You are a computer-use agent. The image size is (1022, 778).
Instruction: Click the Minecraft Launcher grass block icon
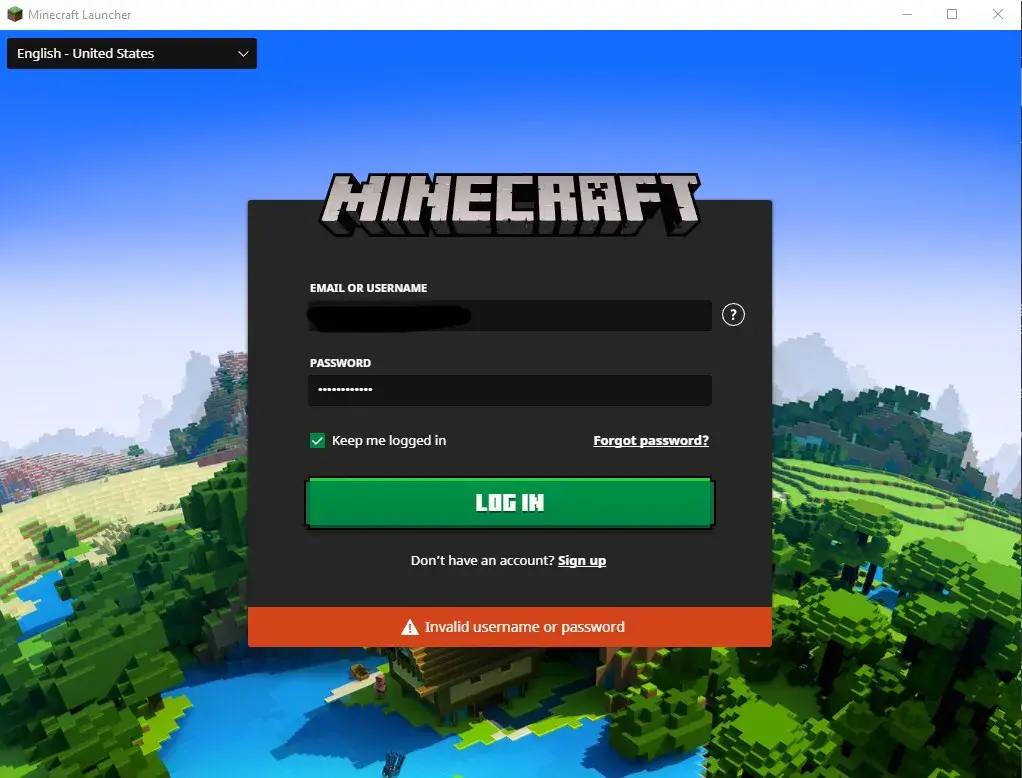[x=15, y=15]
